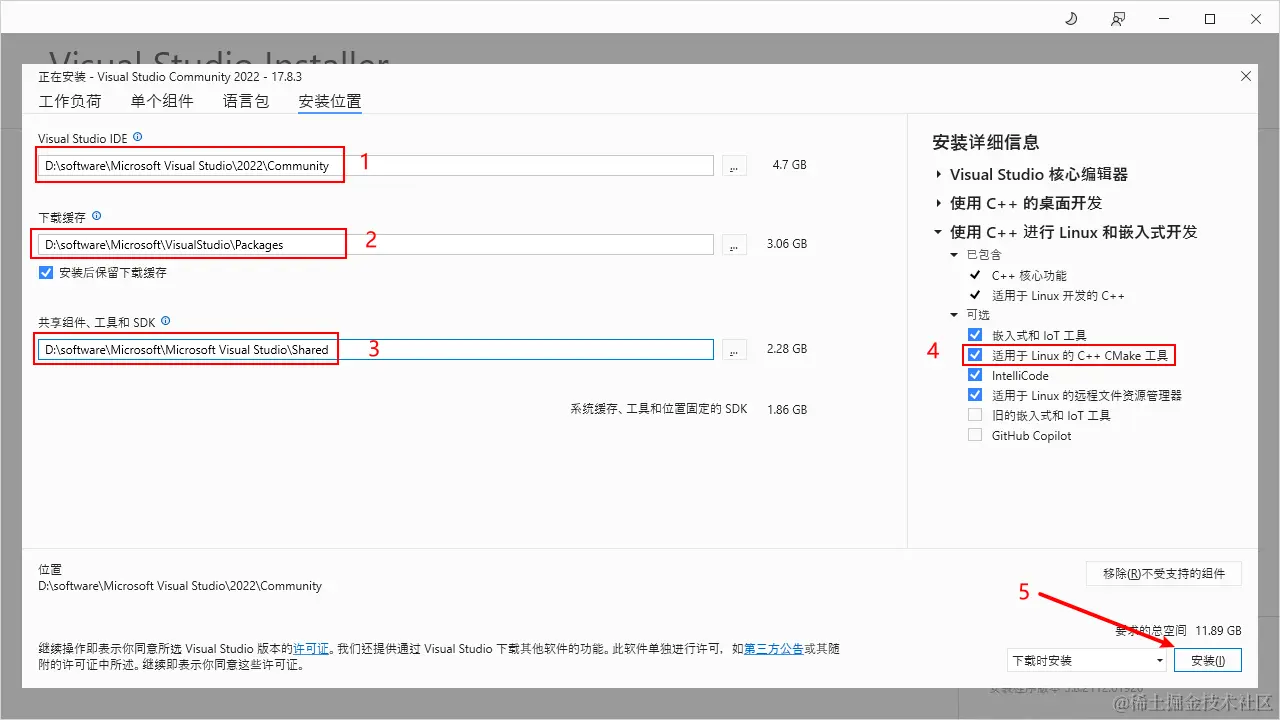Collapse the 已包含 group

955,255
